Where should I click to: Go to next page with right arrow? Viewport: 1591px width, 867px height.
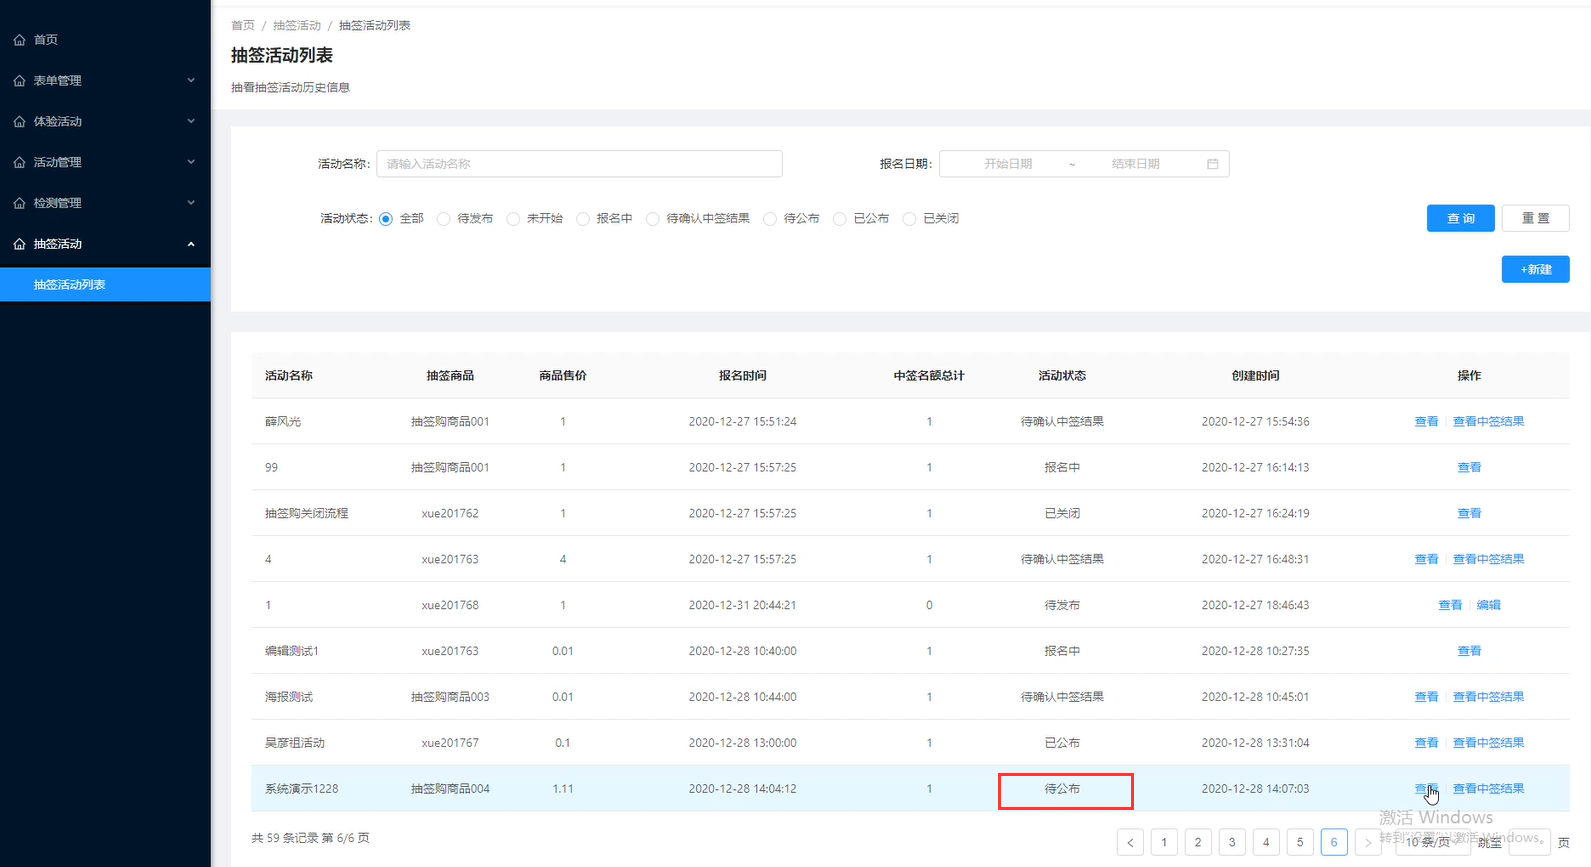[1368, 842]
